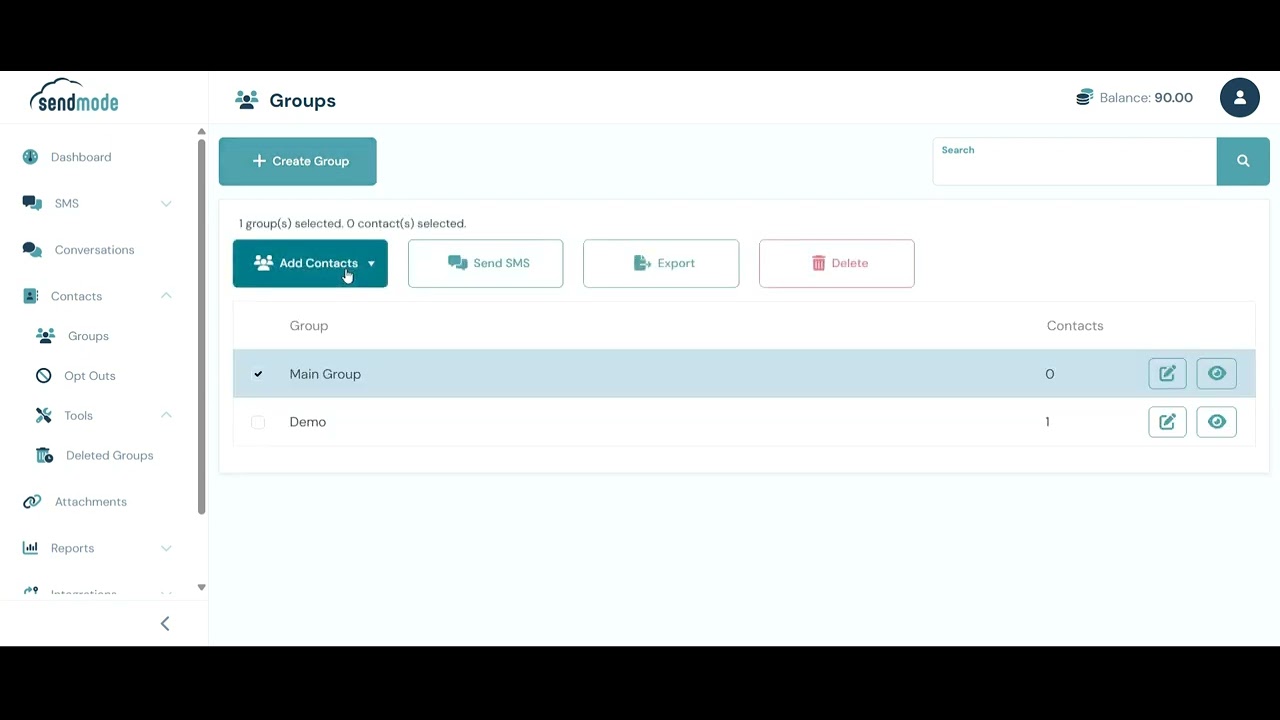Click the Main Group name text
The image size is (1280, 720).
[325, 374]
